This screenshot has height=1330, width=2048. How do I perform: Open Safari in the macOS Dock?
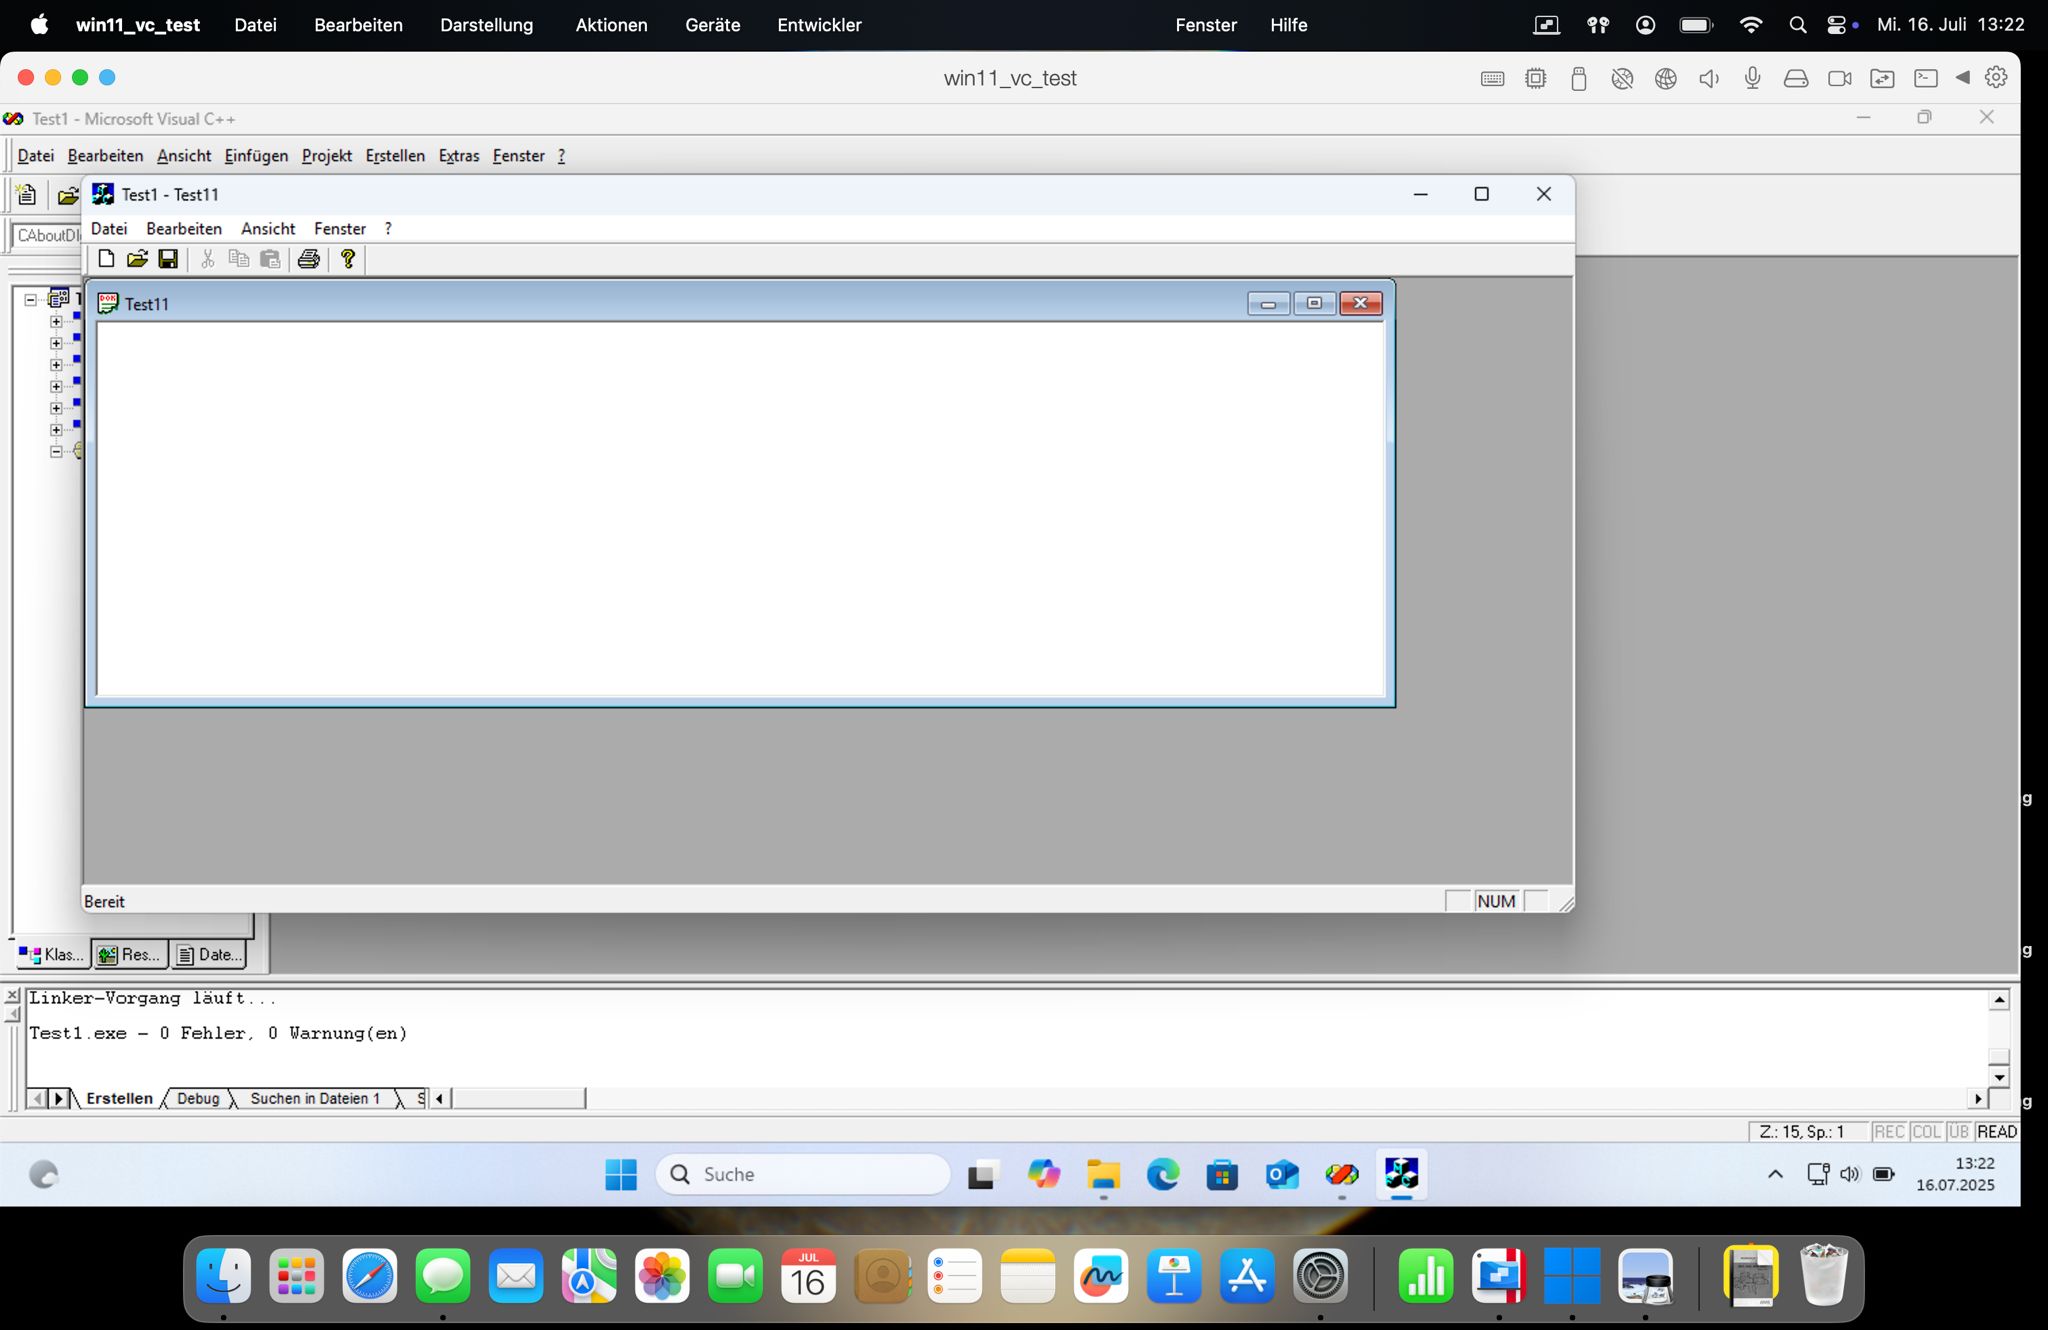tap(370, 1276)
